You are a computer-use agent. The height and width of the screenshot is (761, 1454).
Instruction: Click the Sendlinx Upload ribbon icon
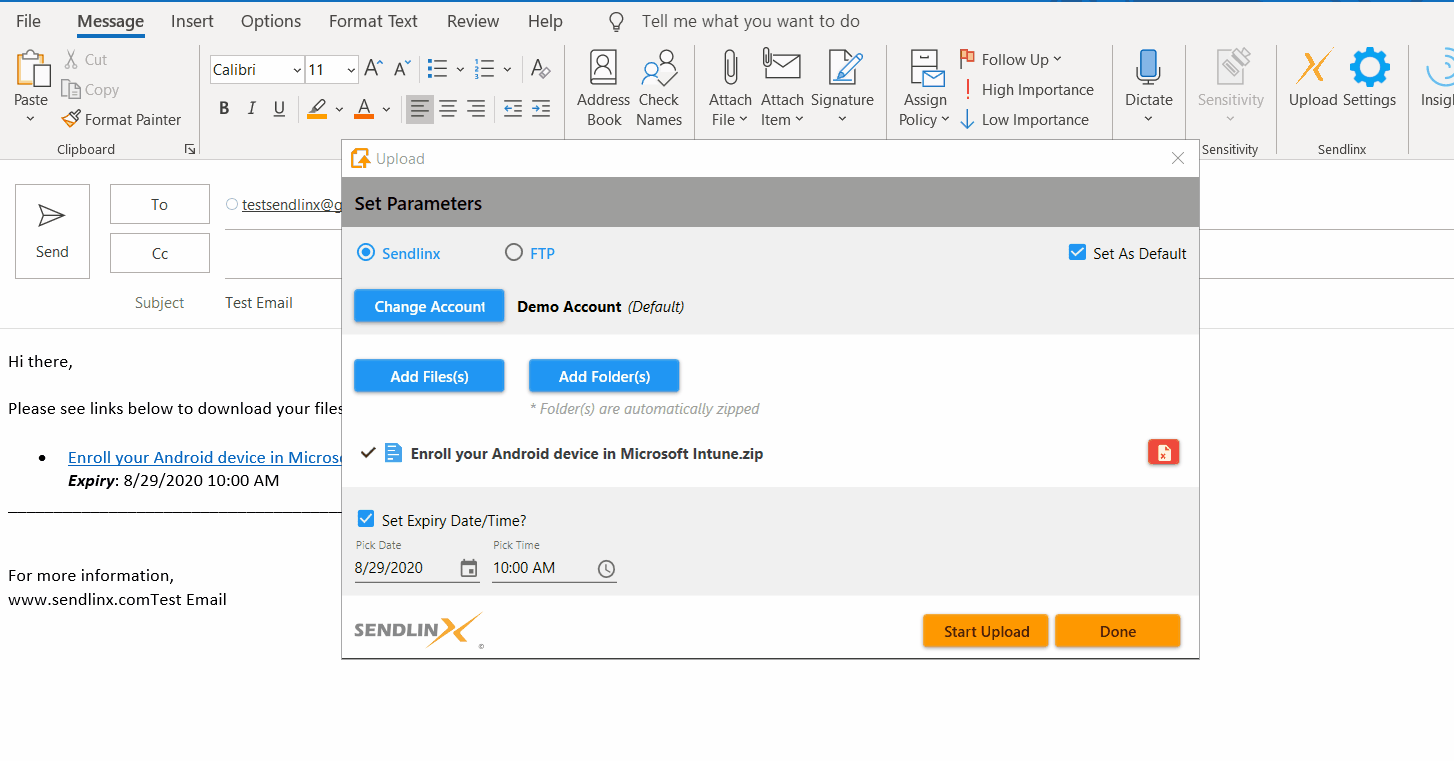(x=1313, y=78)
